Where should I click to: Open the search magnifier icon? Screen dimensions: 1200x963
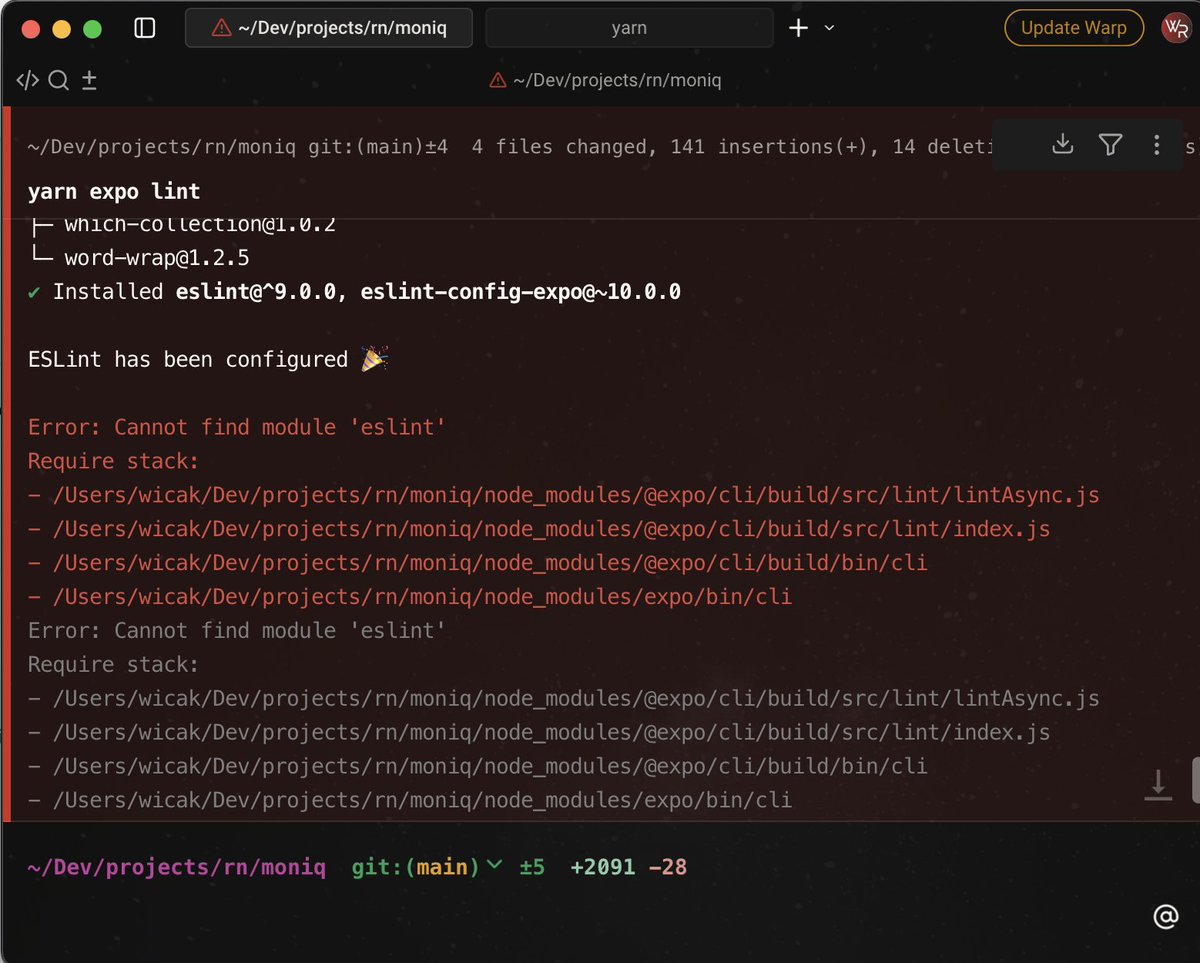click(x=59, y=81)
